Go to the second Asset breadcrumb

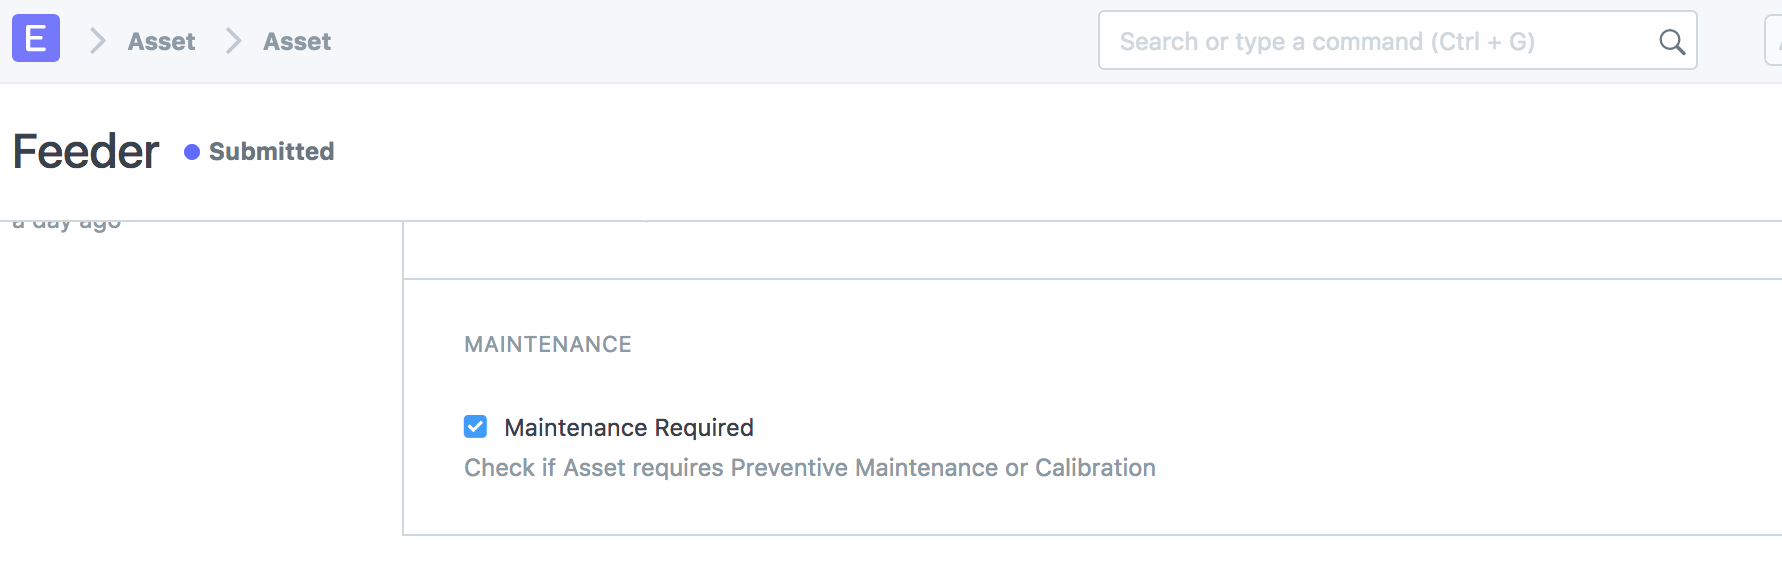coord(297,41)
